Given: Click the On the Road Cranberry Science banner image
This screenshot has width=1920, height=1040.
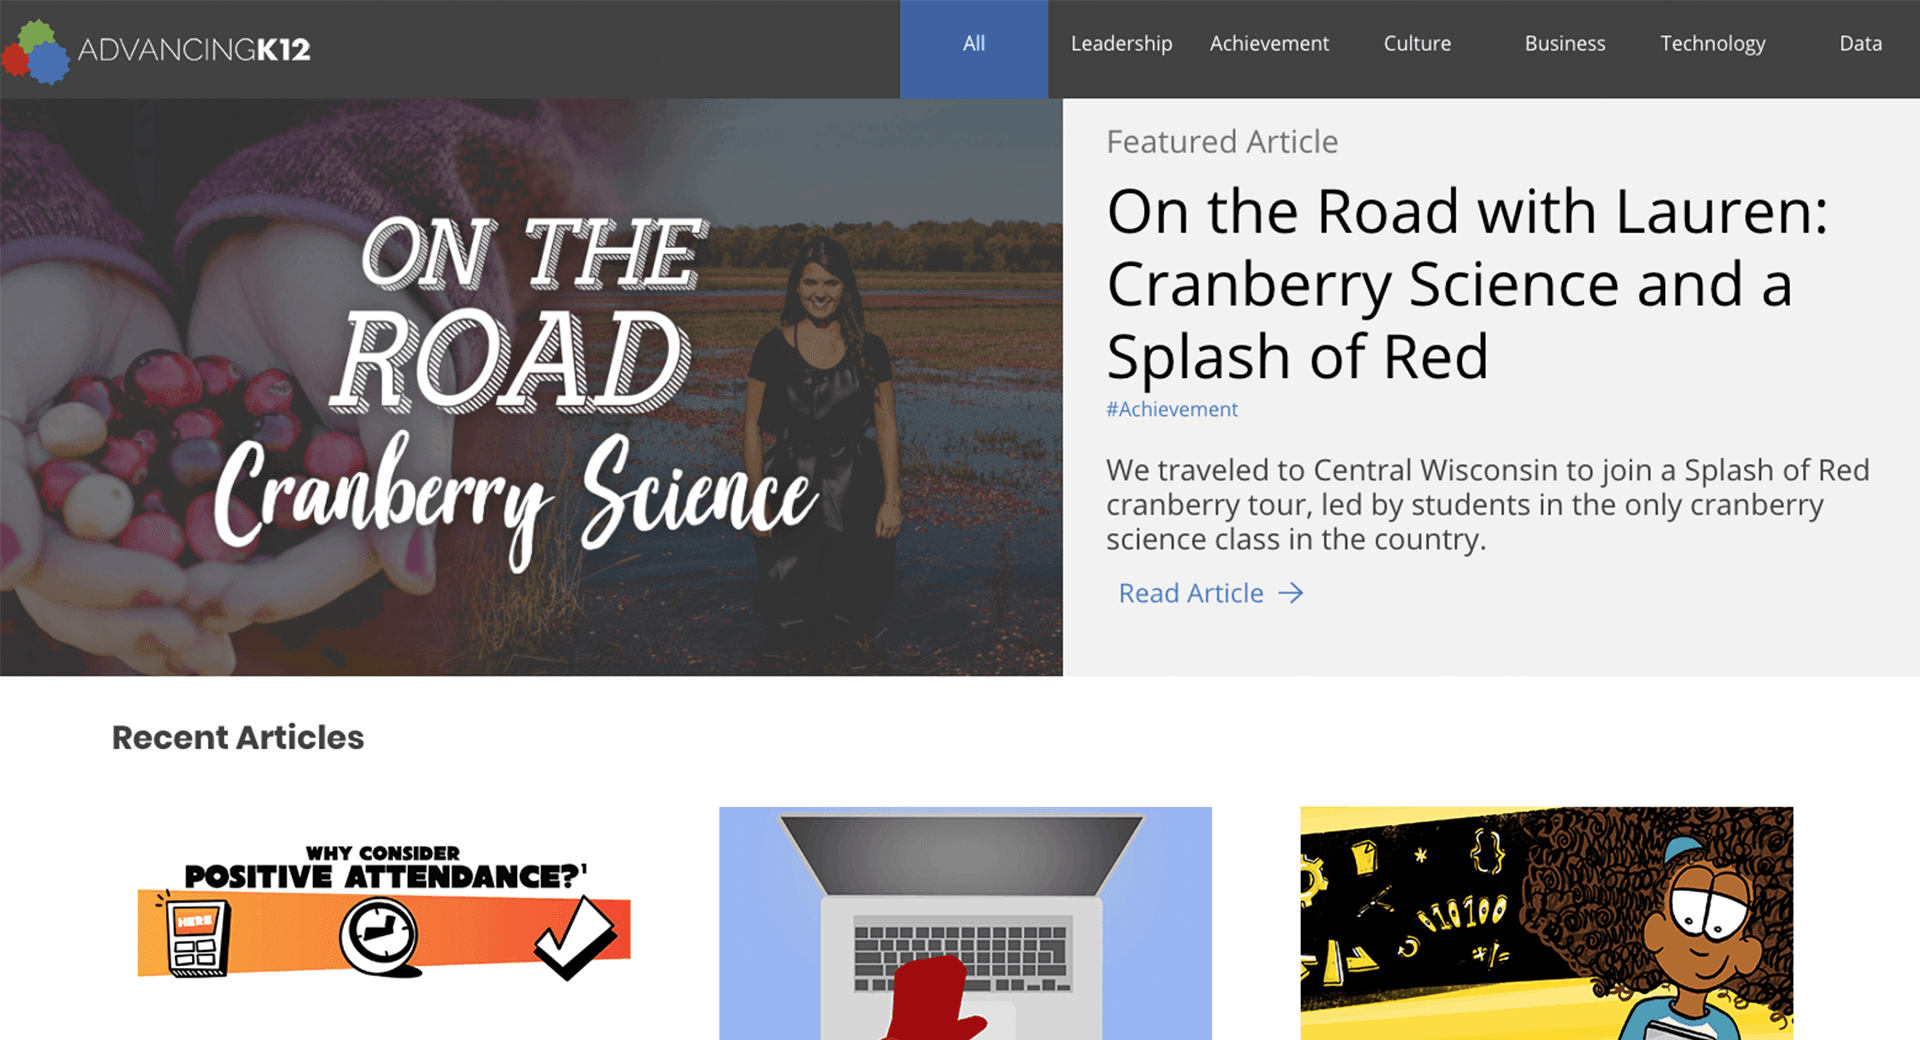Looking at the screenshot, I should click(531, 387).
